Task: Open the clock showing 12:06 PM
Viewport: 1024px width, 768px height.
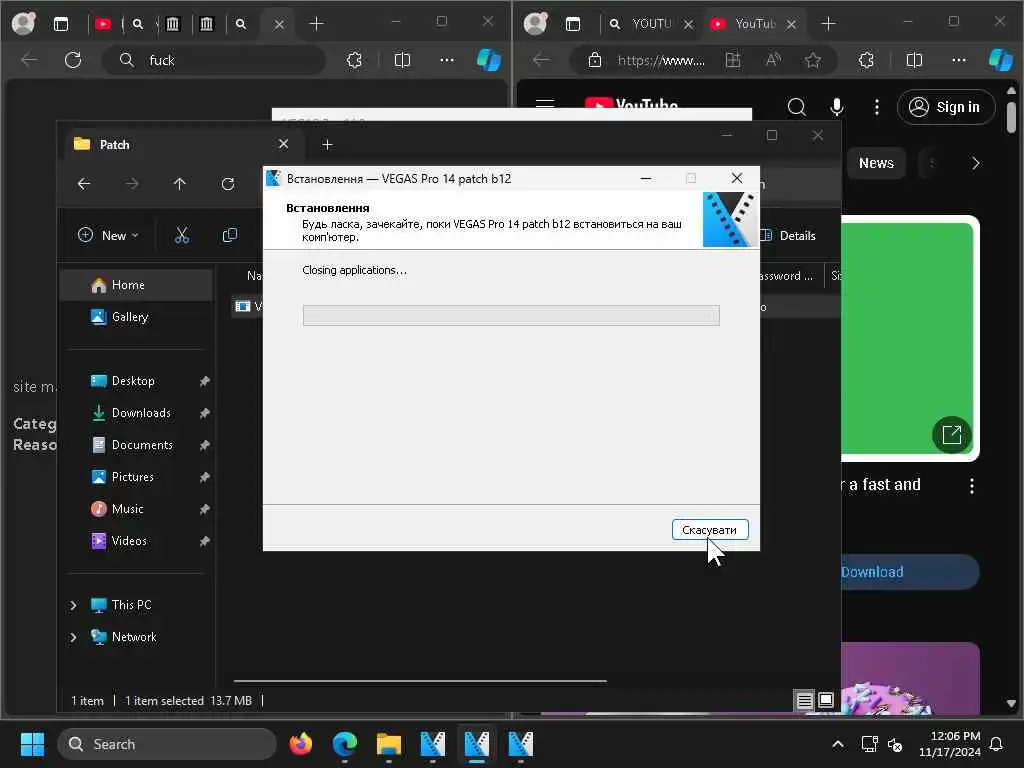Action: pos(950,744)
